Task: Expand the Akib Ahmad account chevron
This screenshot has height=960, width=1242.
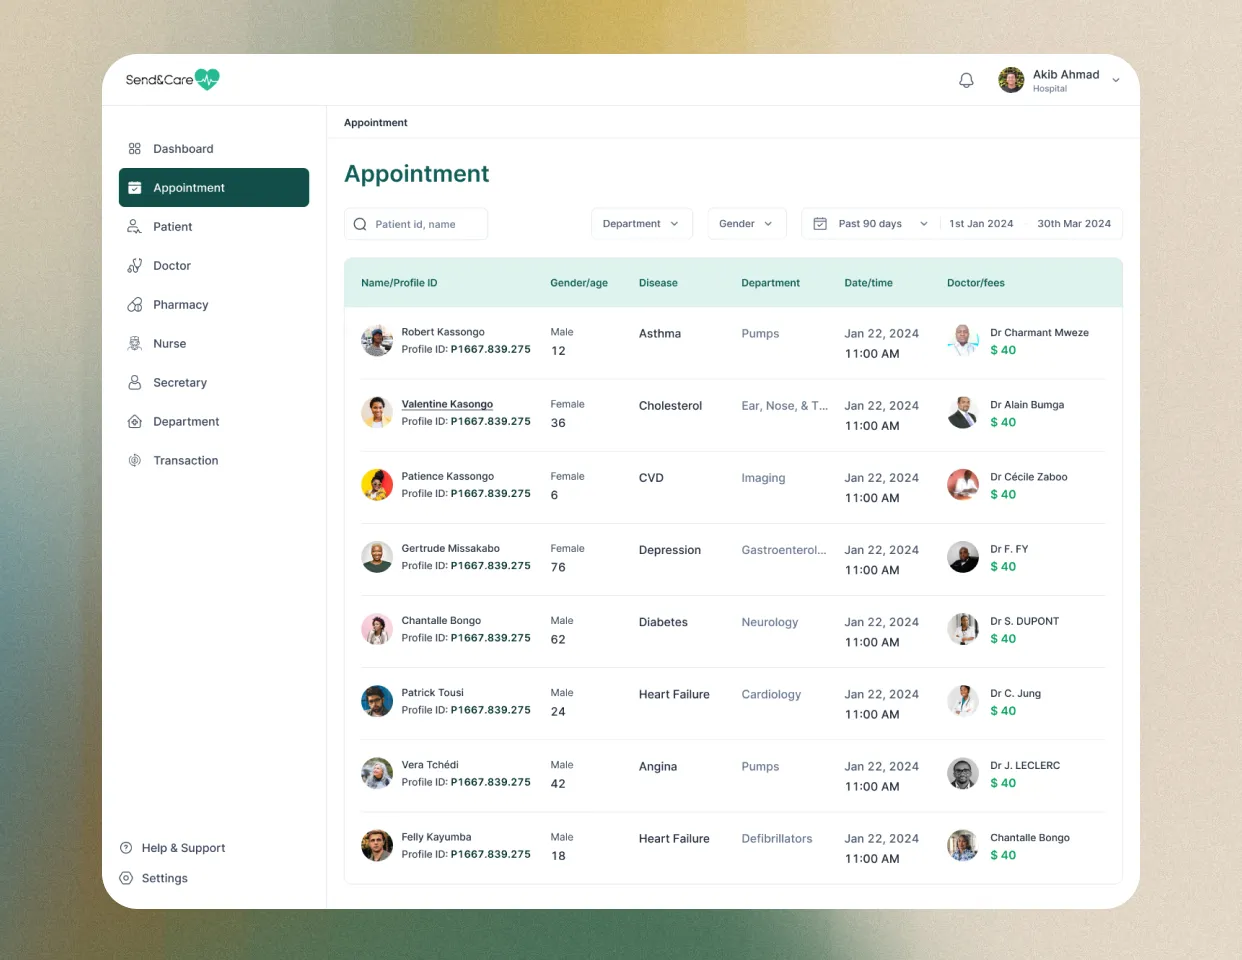Action: click(1116, 81)
